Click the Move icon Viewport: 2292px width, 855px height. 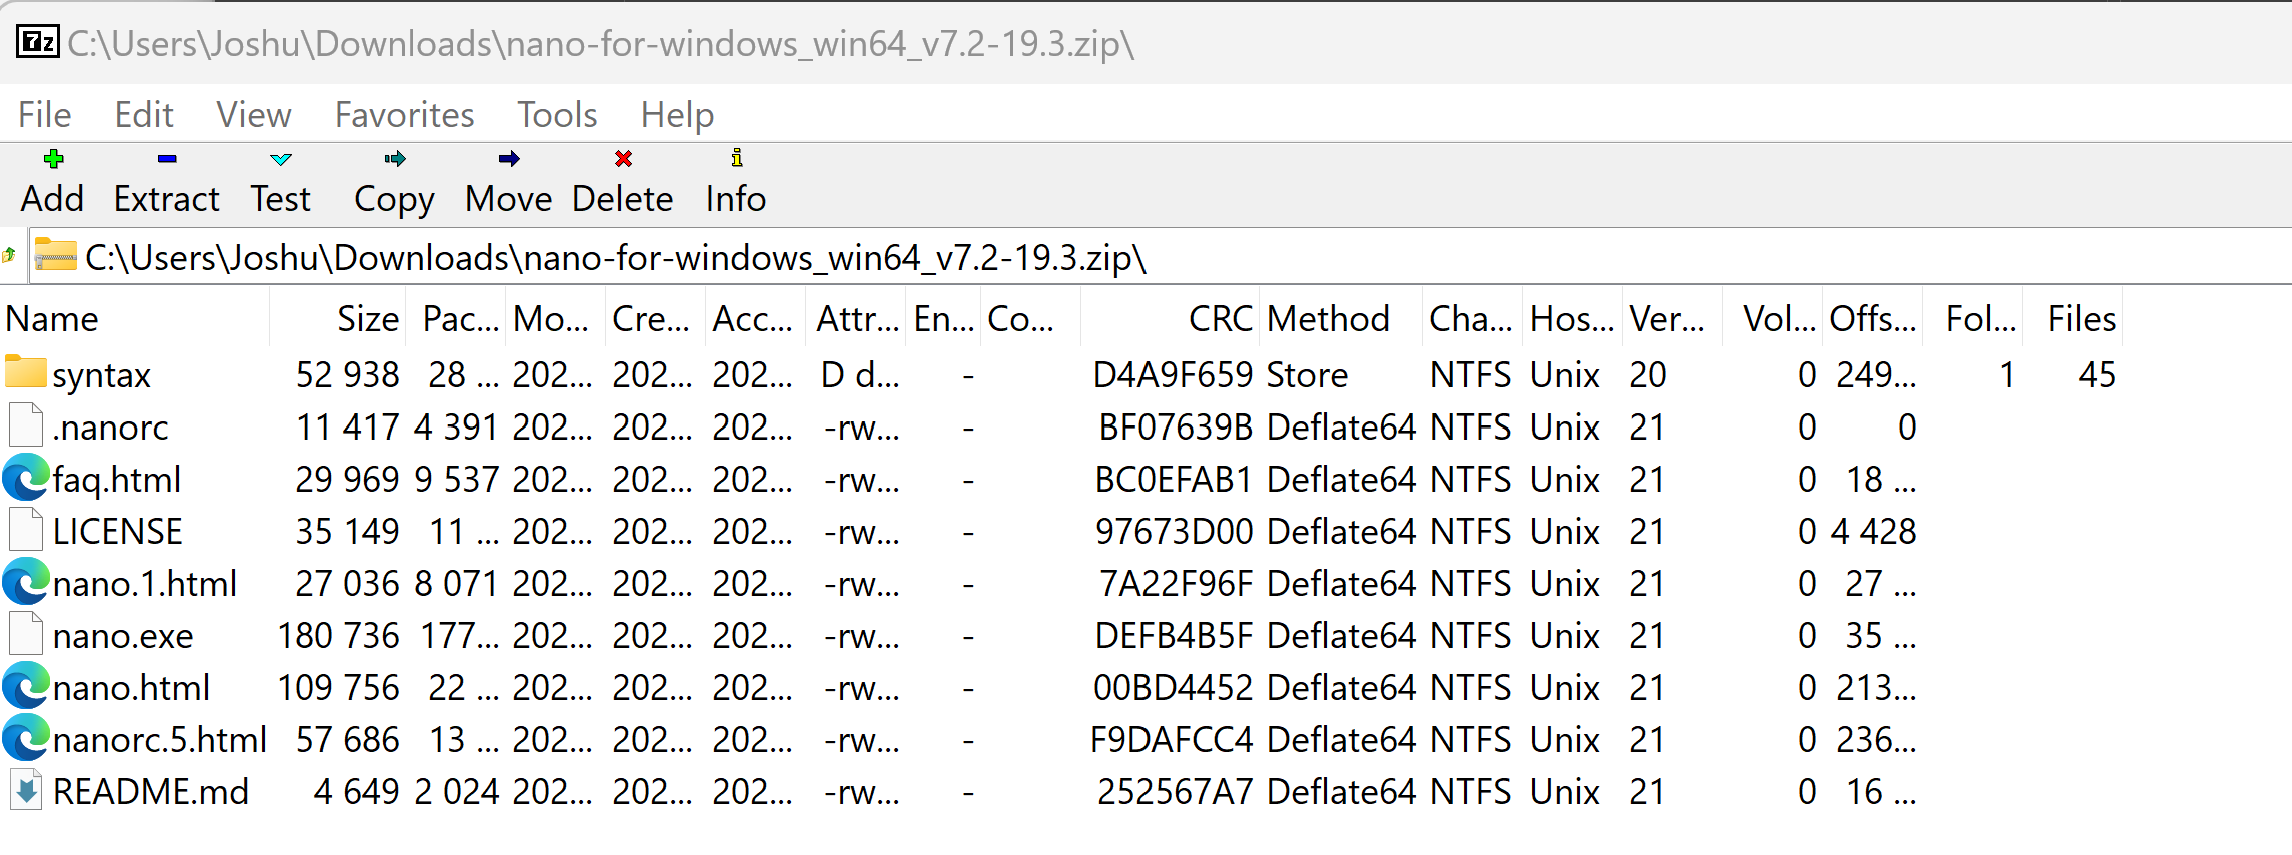click(x=509, y=158)
